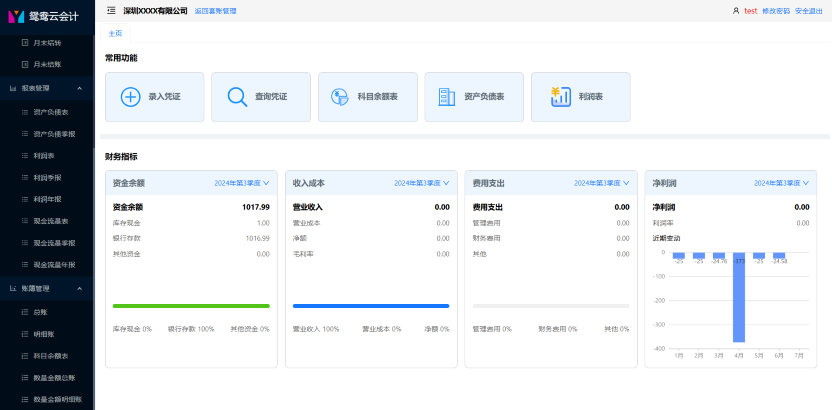The image size is (832, 410).
Task: Click the tall April bar in chart
Action: click(739, 298)
